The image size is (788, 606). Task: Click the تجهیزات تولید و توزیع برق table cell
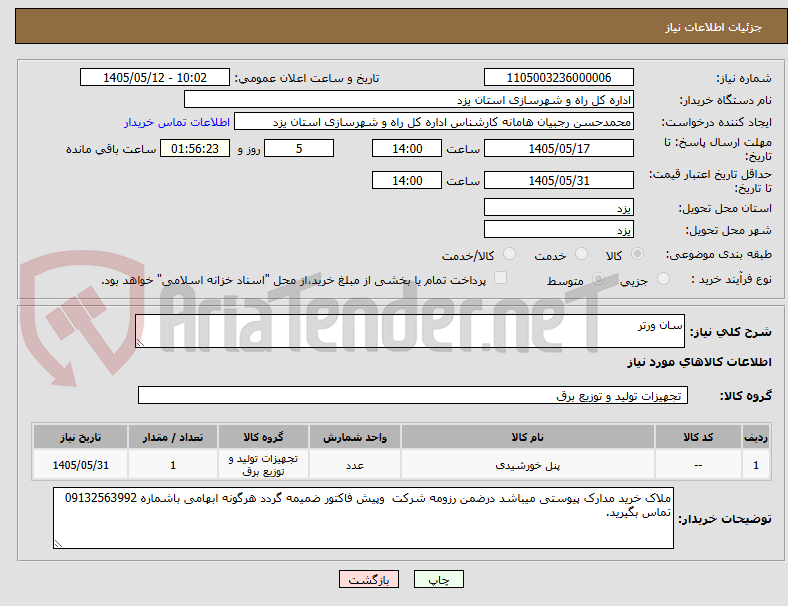pyautogui.click(x=263, y=465)
